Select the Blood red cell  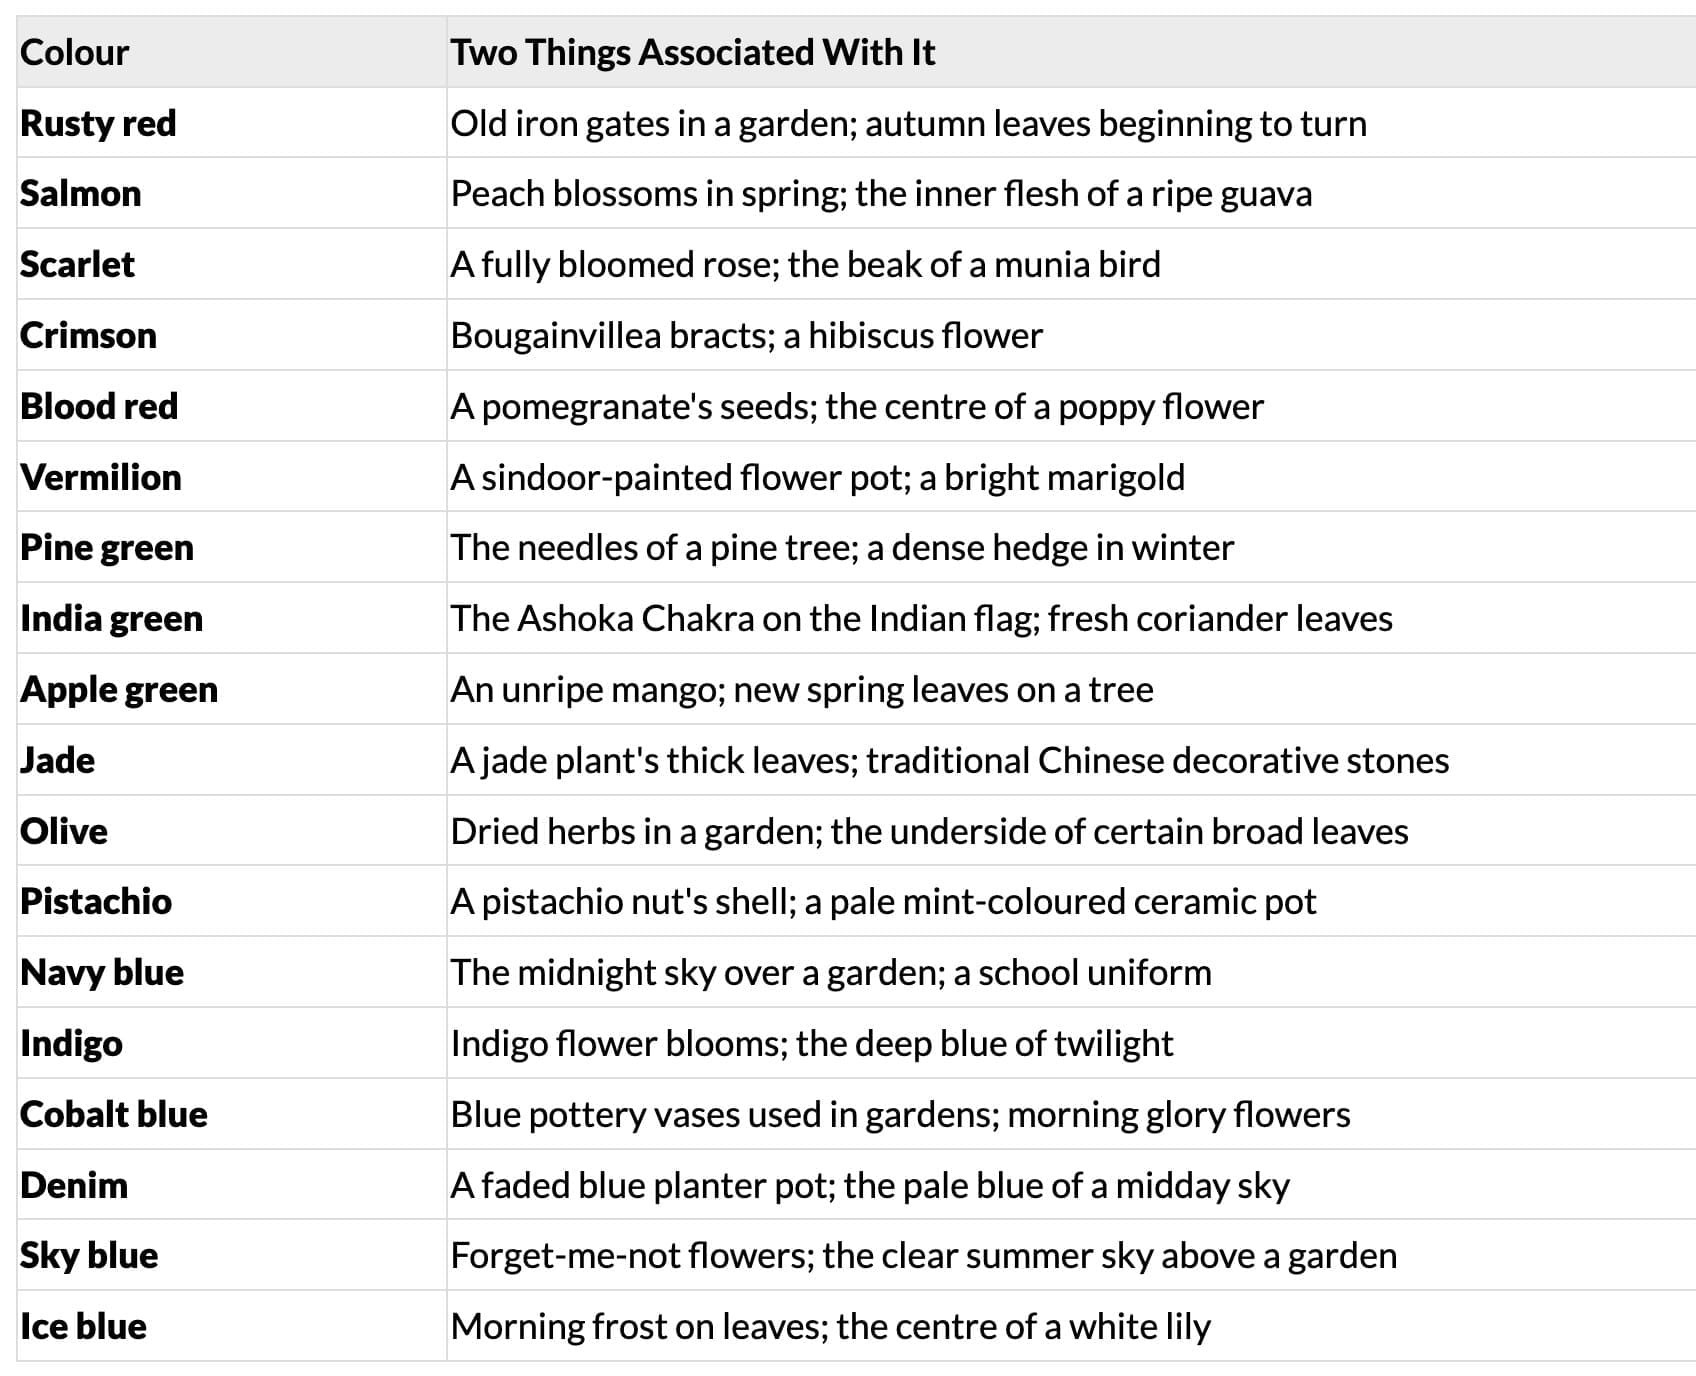pos(99,406)
